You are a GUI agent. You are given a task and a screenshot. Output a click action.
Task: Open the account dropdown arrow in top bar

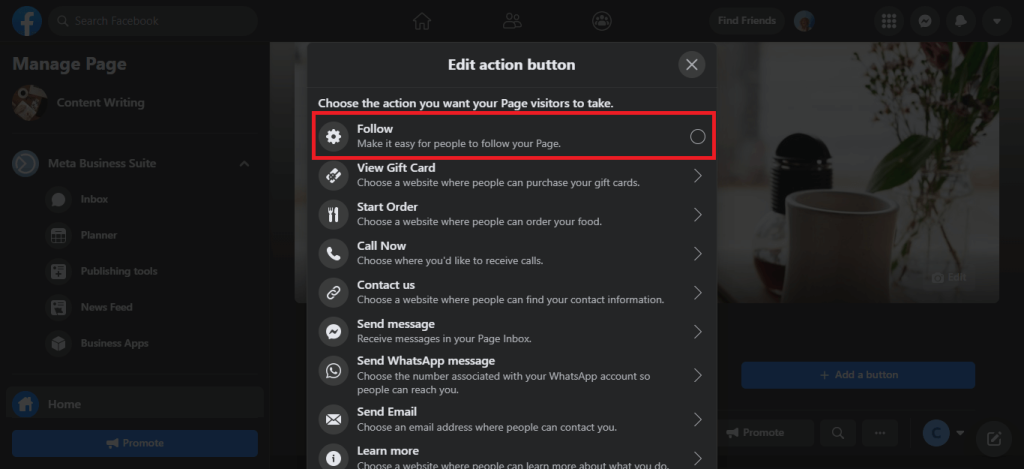(x=997, y=21)
